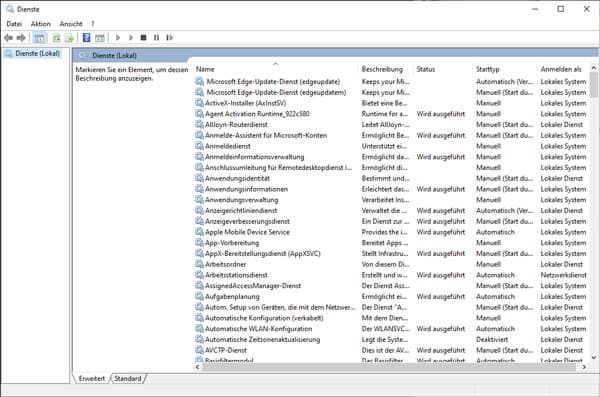The width and height of the screenshot is (600, 397).
Task: Select Anschlussumleitung für Remotedesktopdienst row
Action: tap(391, 167)
